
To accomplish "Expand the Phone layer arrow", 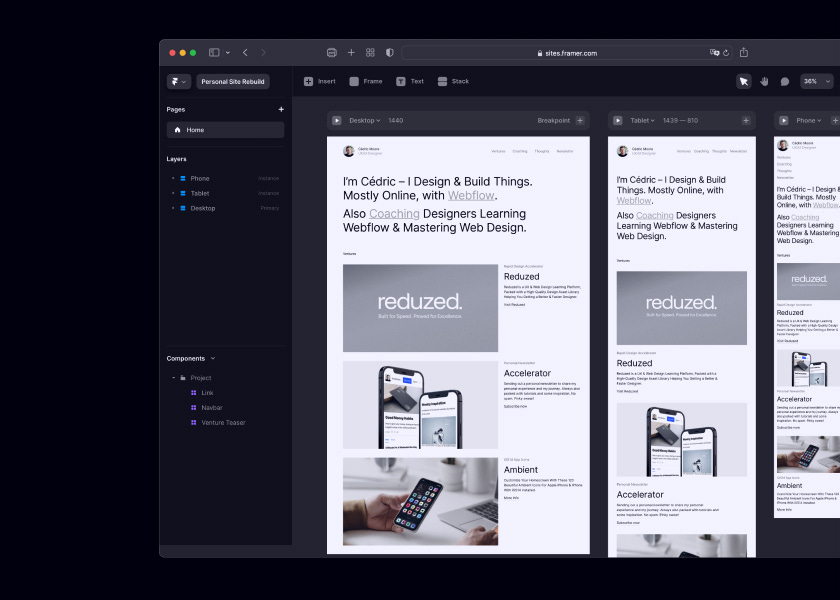I will coord(173,178).
